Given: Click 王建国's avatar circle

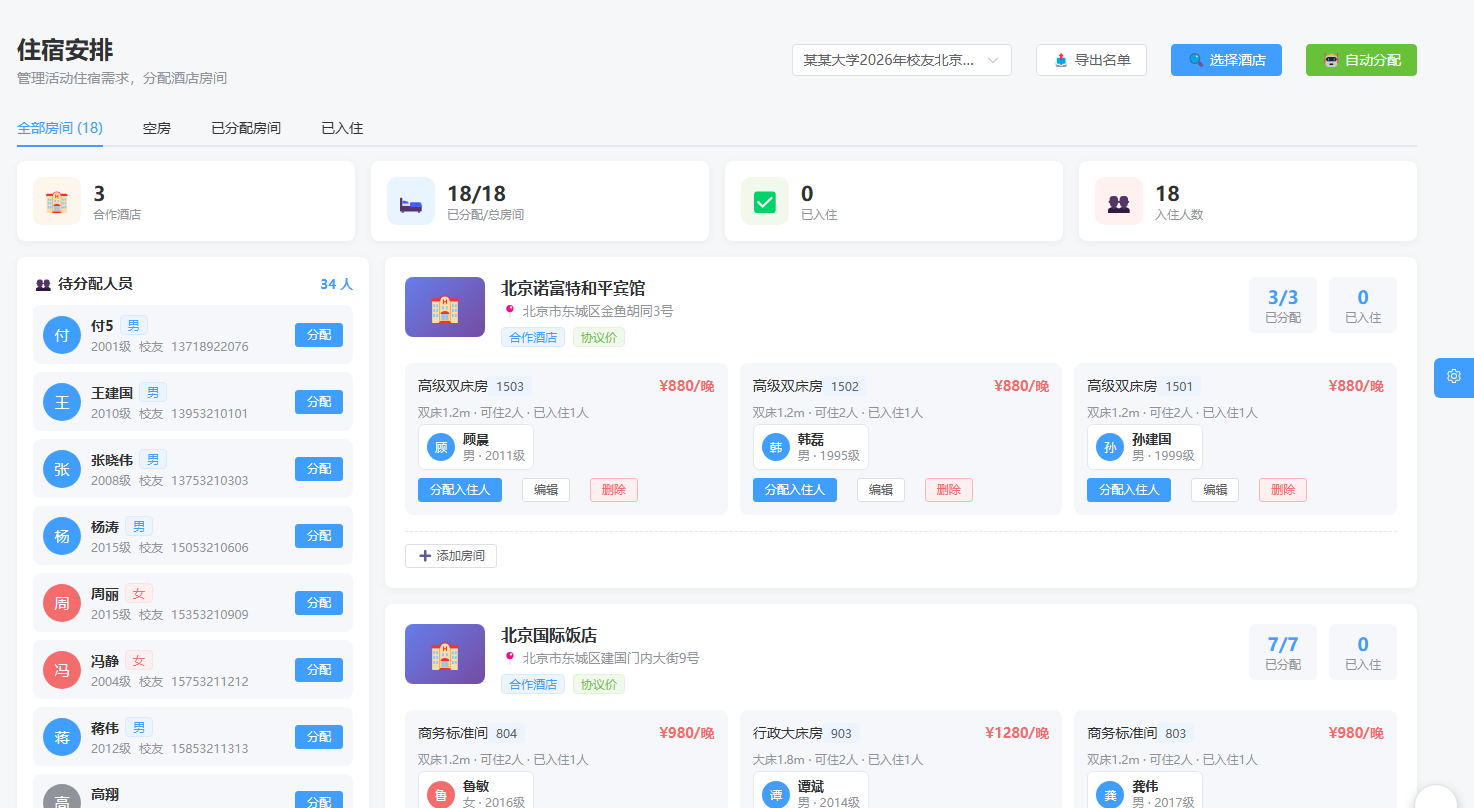Looking at the screenshot, I should tap(62, 402).
